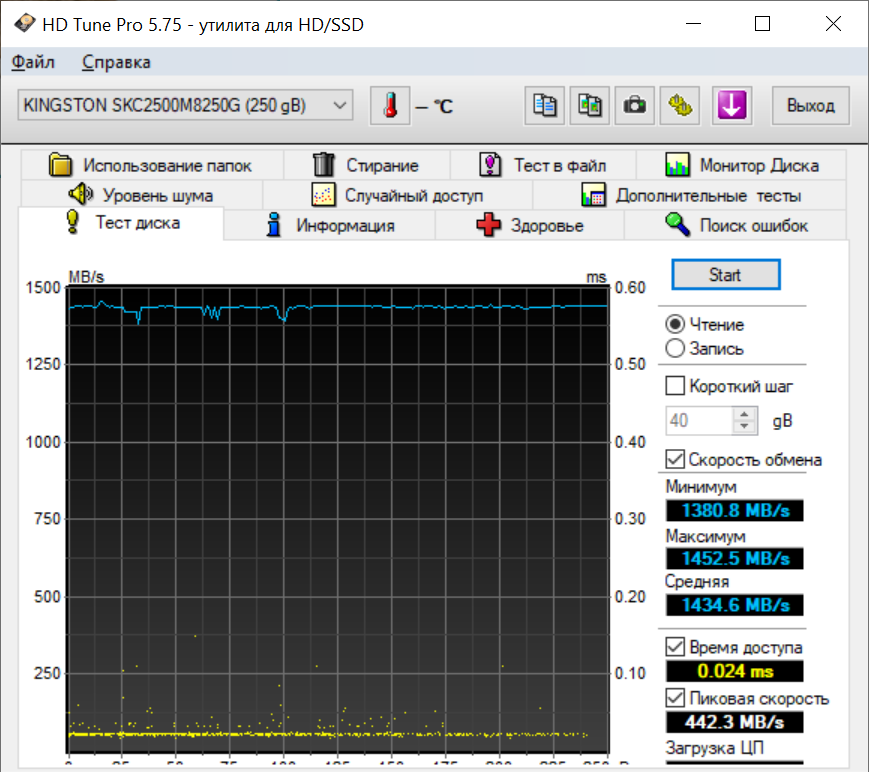Image resolution: width=869 pixels, height=772 pixels.
Task: Click the average speed value 1434.6 MB/s
Action: click(735, 605)
